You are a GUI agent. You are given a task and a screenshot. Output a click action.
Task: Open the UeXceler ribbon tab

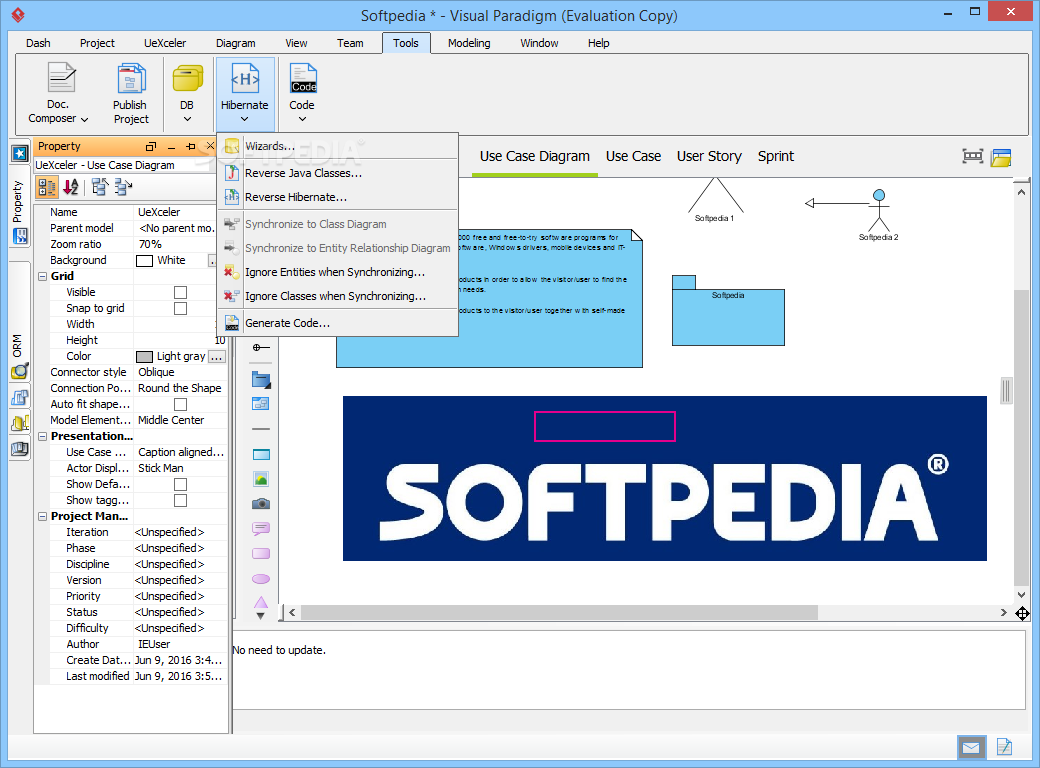(x=165, y=43)
